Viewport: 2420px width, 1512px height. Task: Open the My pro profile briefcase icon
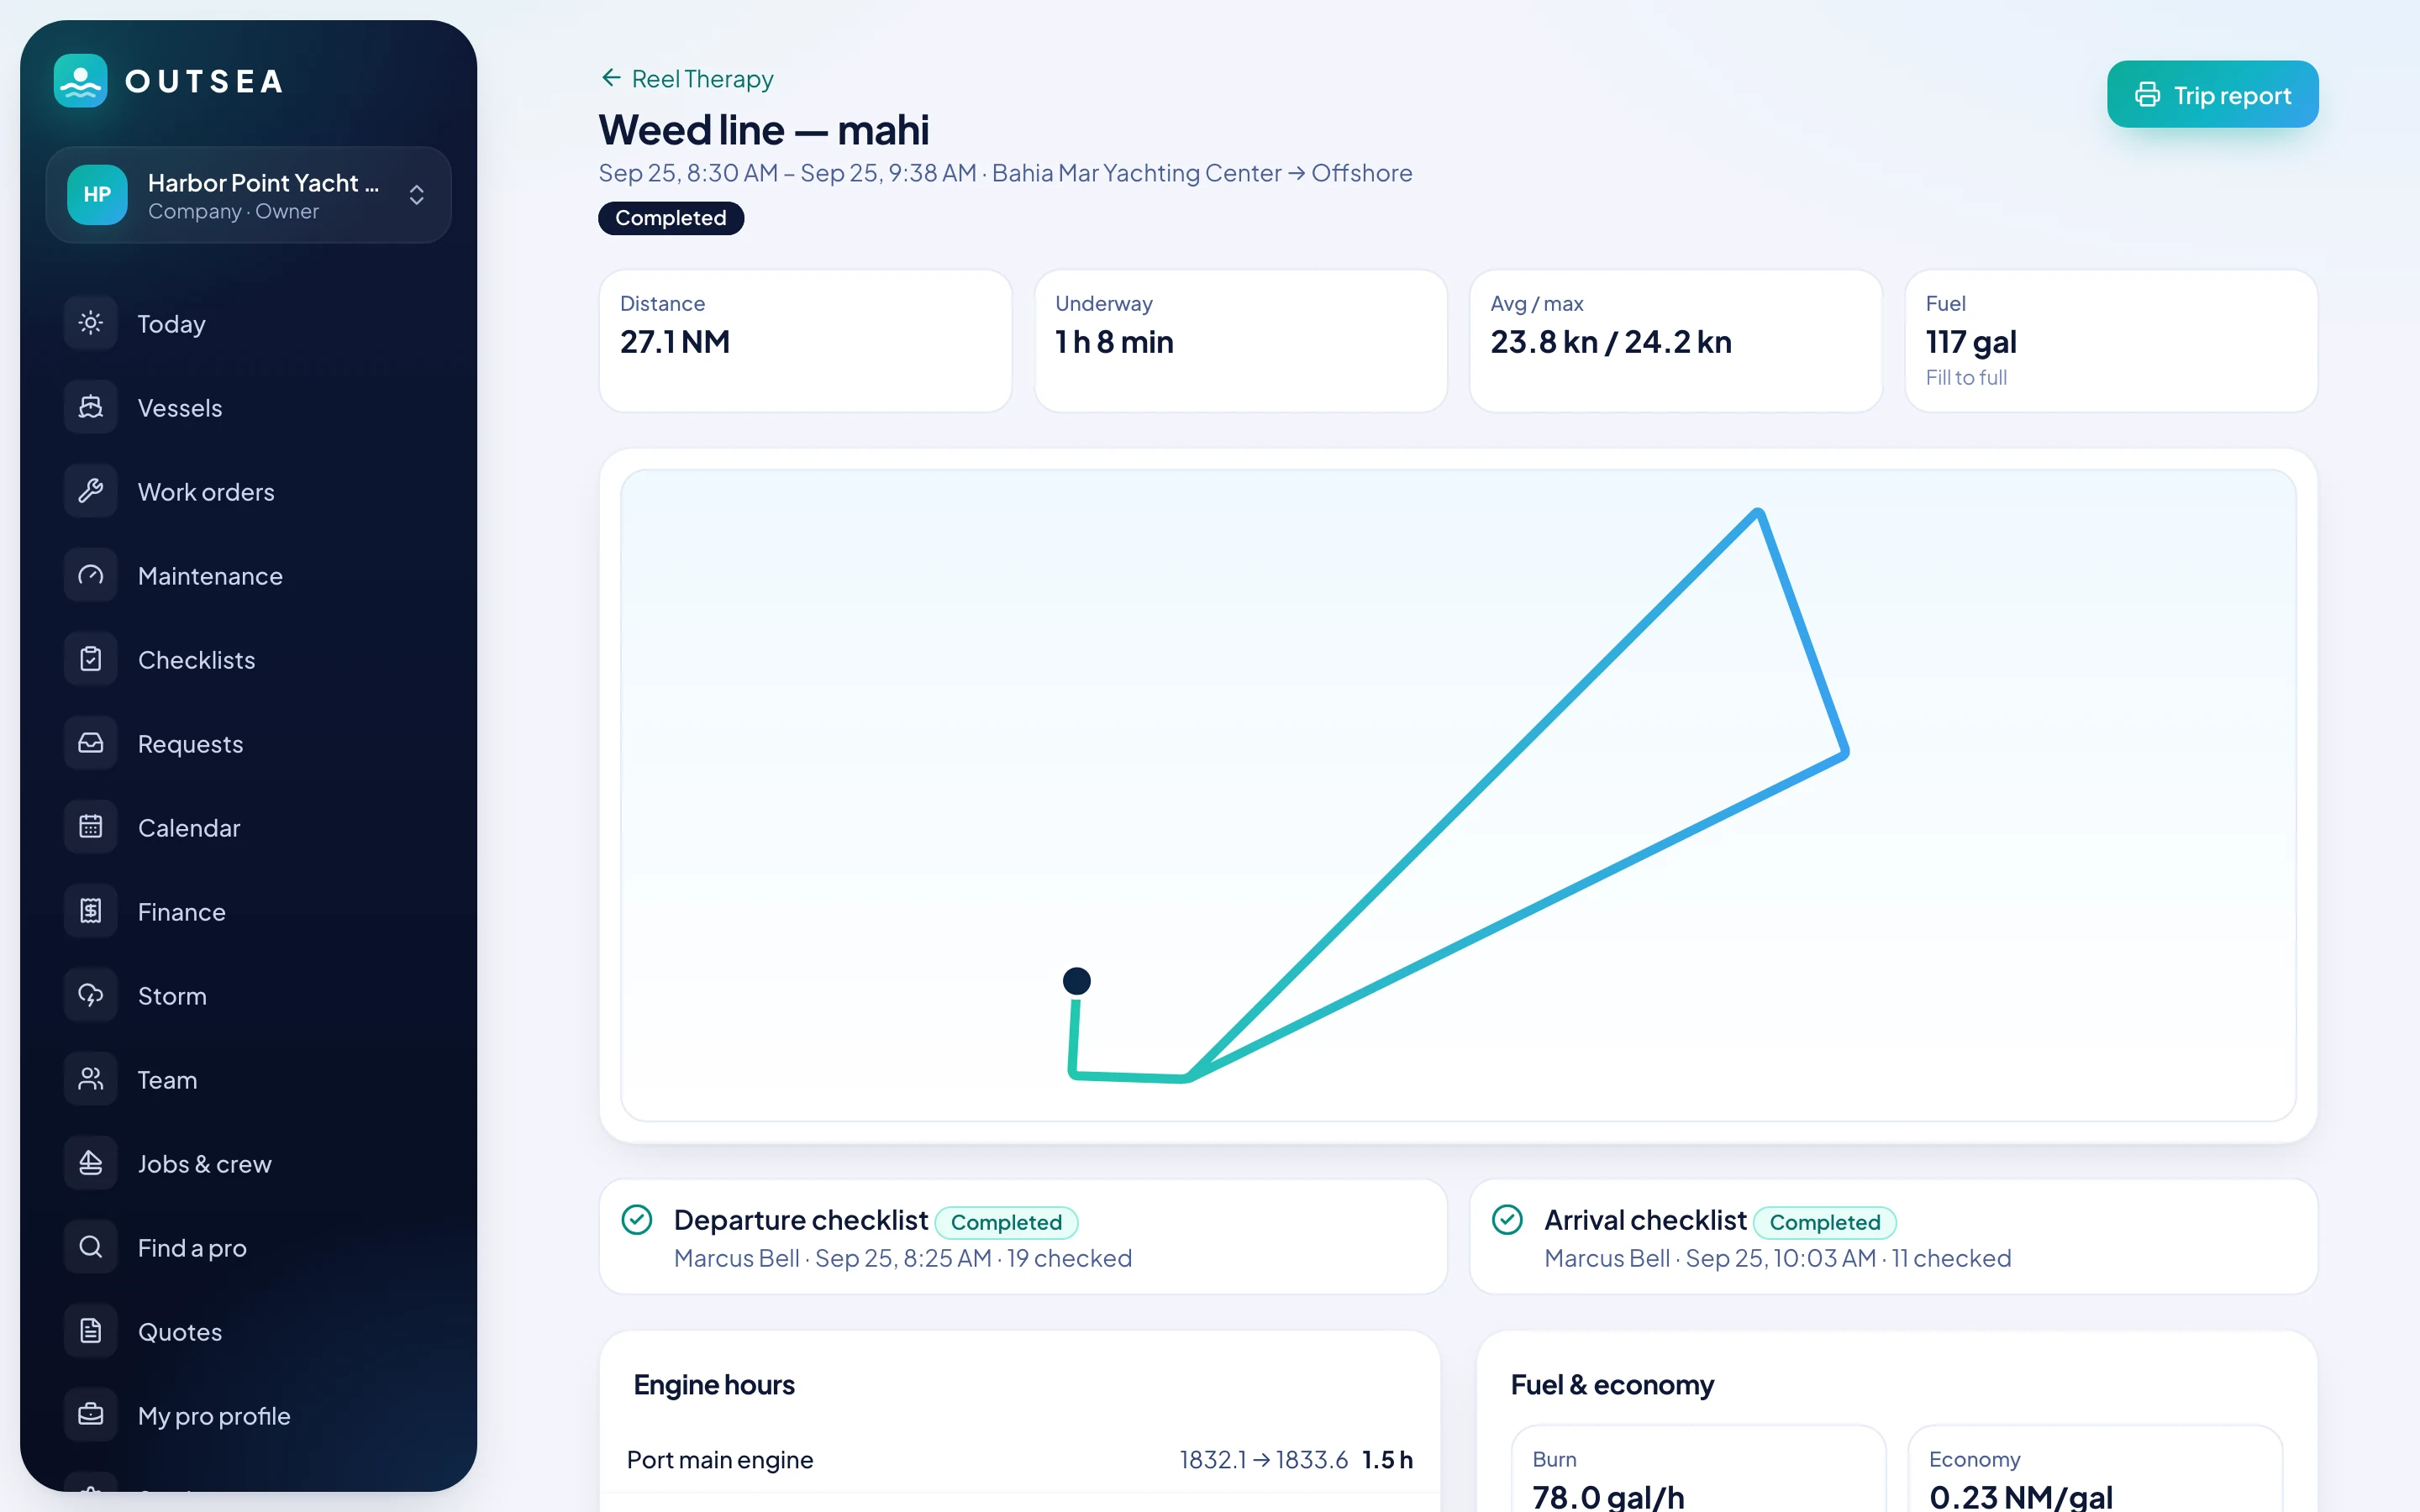coord(91,1415)
